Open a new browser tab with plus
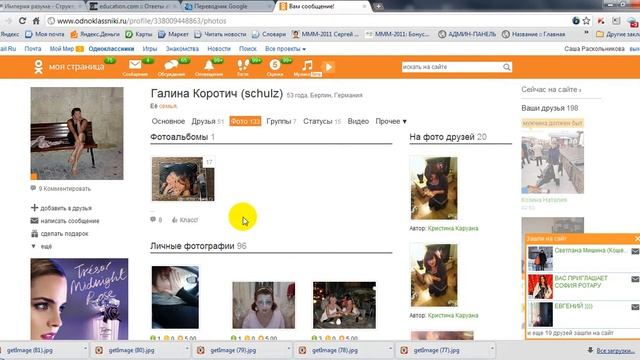The image size is (640, 360). 378,7
